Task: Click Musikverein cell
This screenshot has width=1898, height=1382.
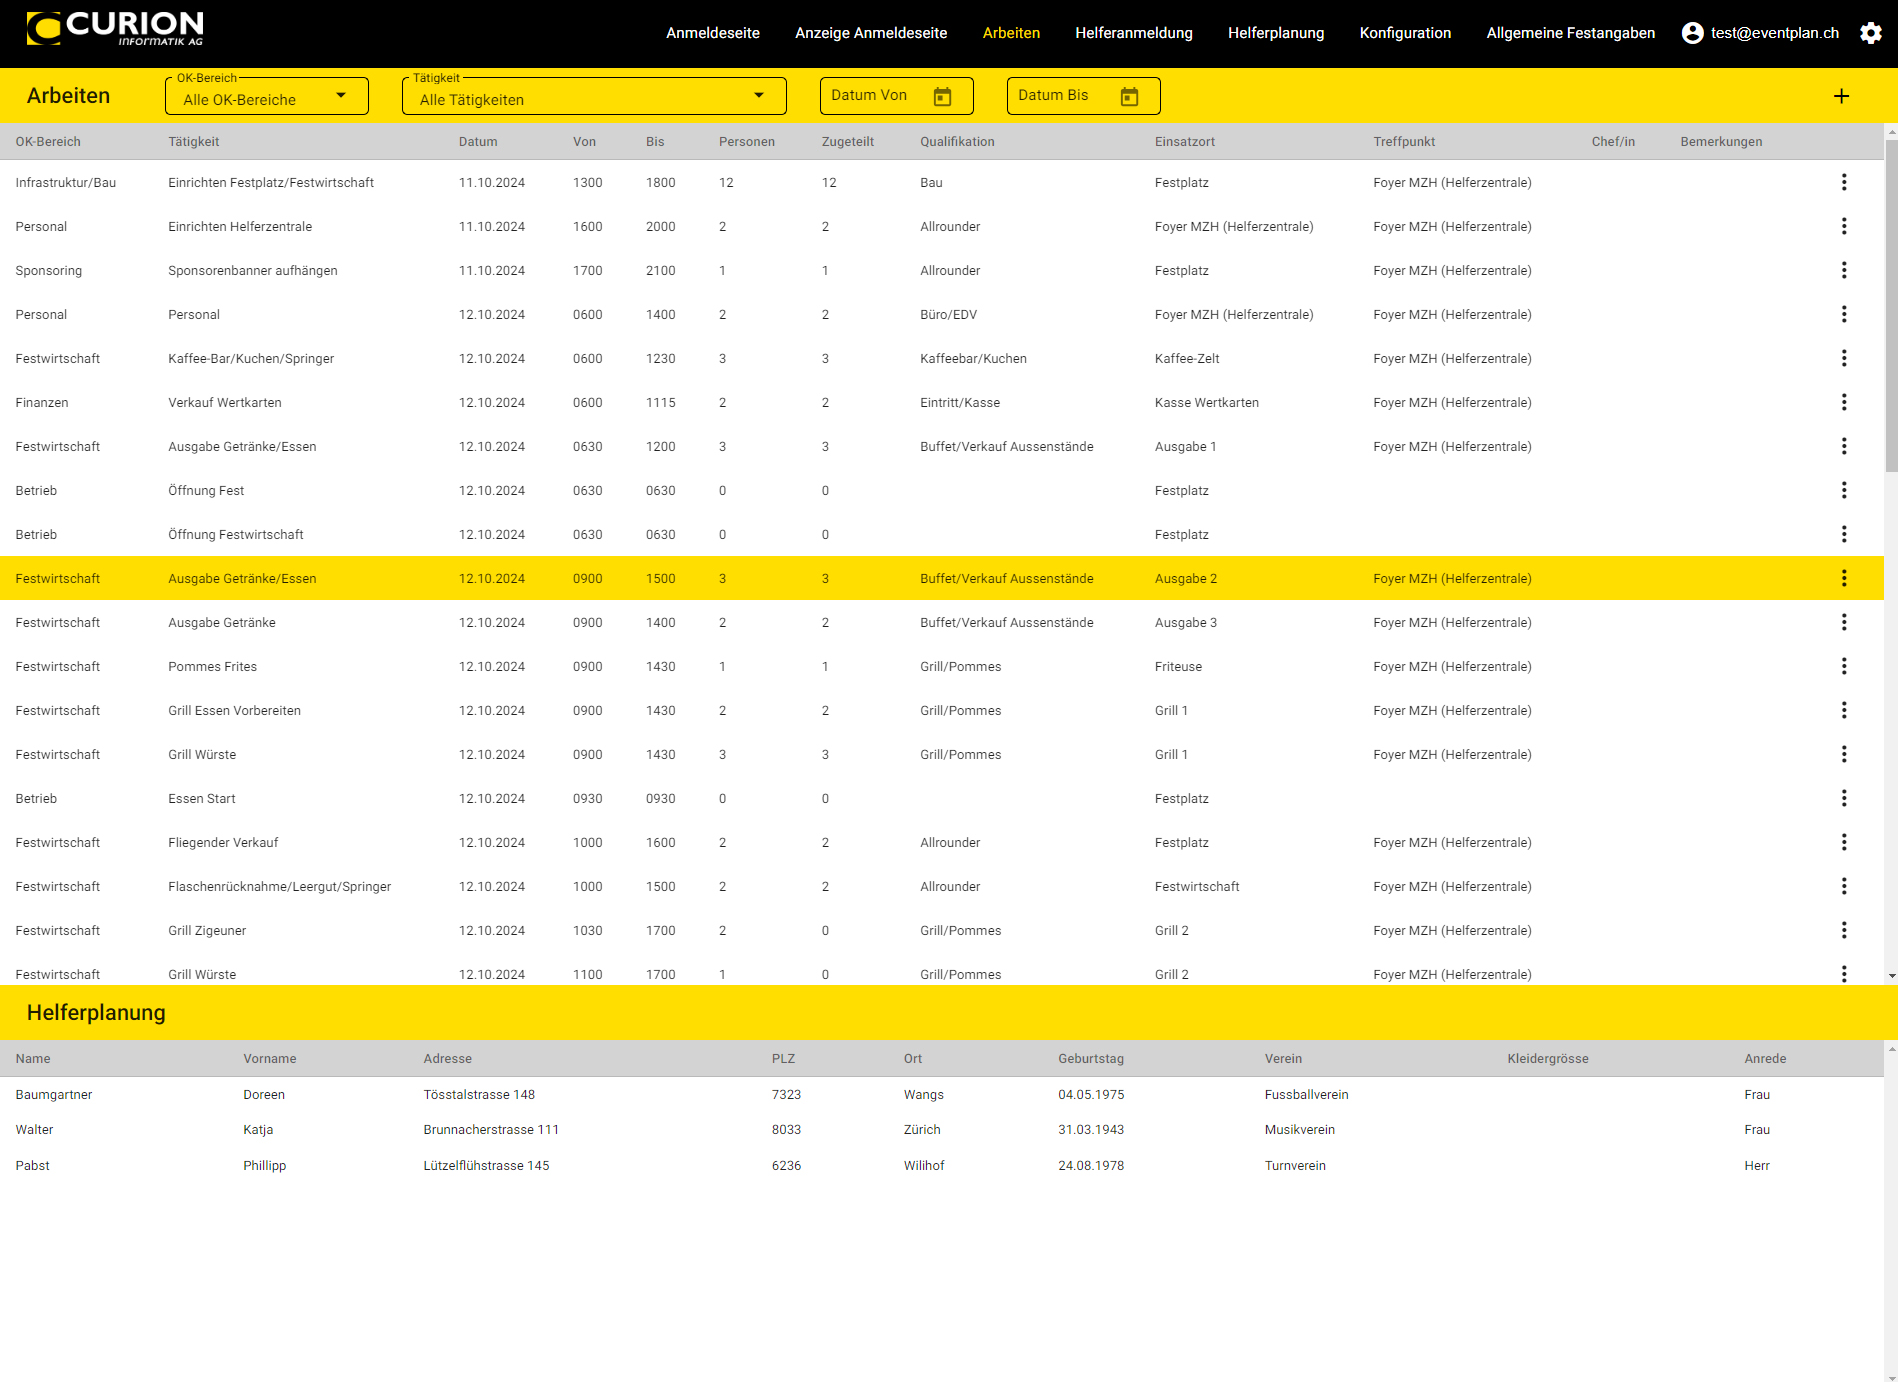Action: click(1299, 1130)
